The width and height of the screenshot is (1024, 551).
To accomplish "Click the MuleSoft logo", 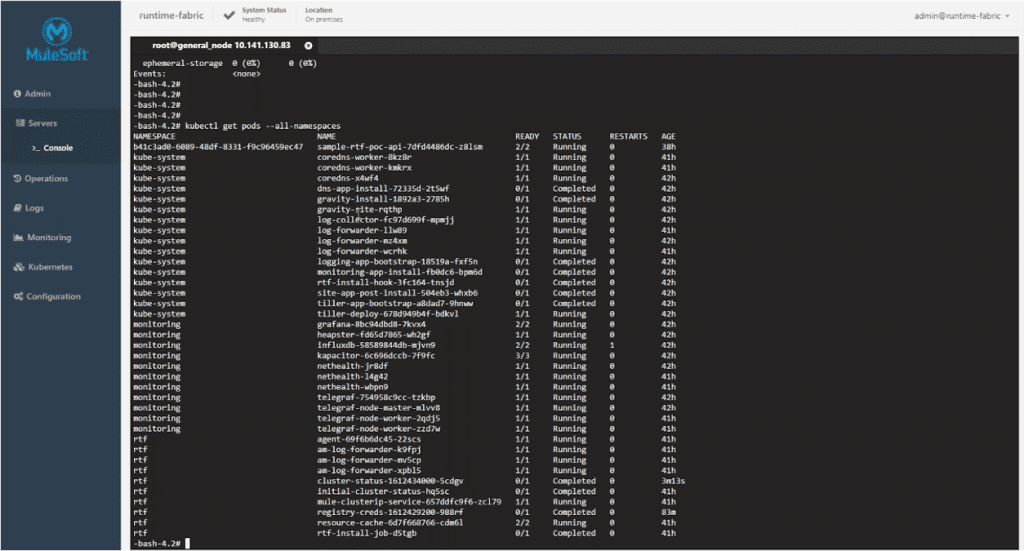I will (57, 39).
